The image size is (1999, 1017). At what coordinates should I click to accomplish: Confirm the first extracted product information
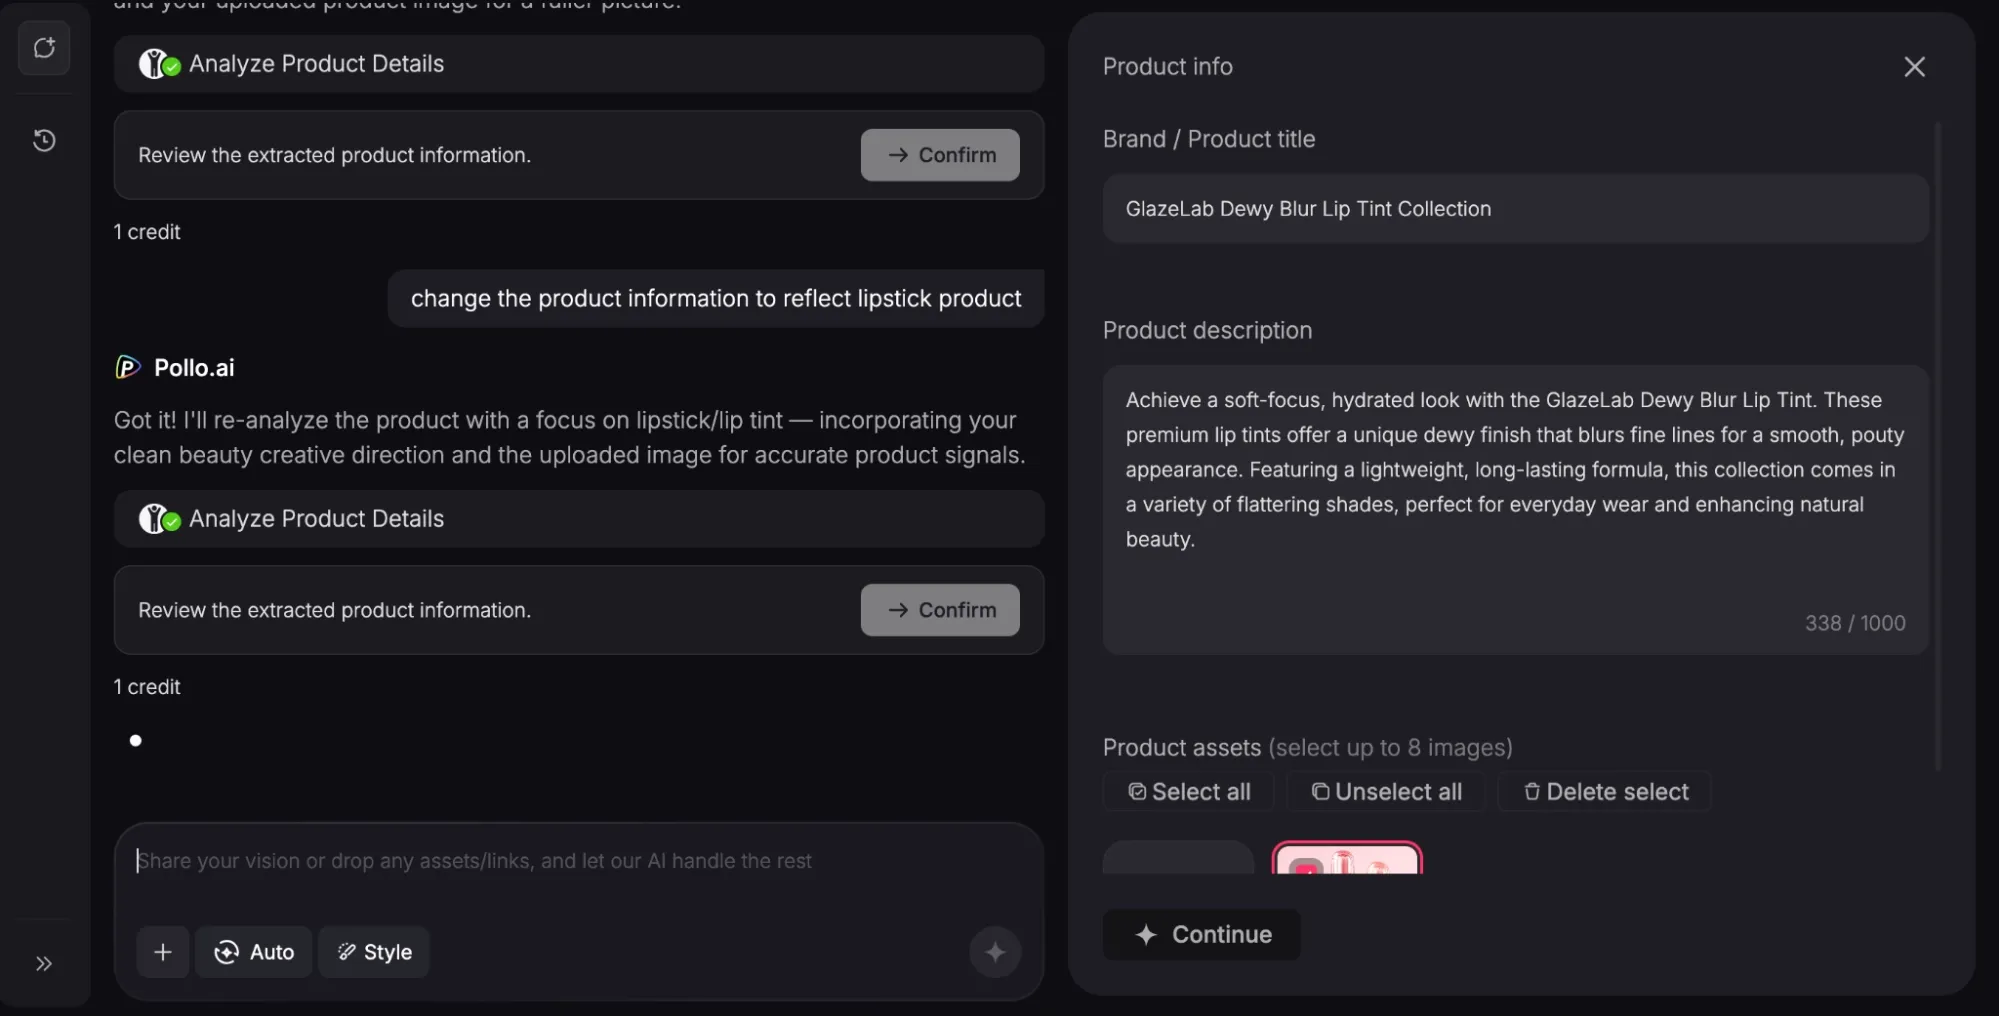940,155
